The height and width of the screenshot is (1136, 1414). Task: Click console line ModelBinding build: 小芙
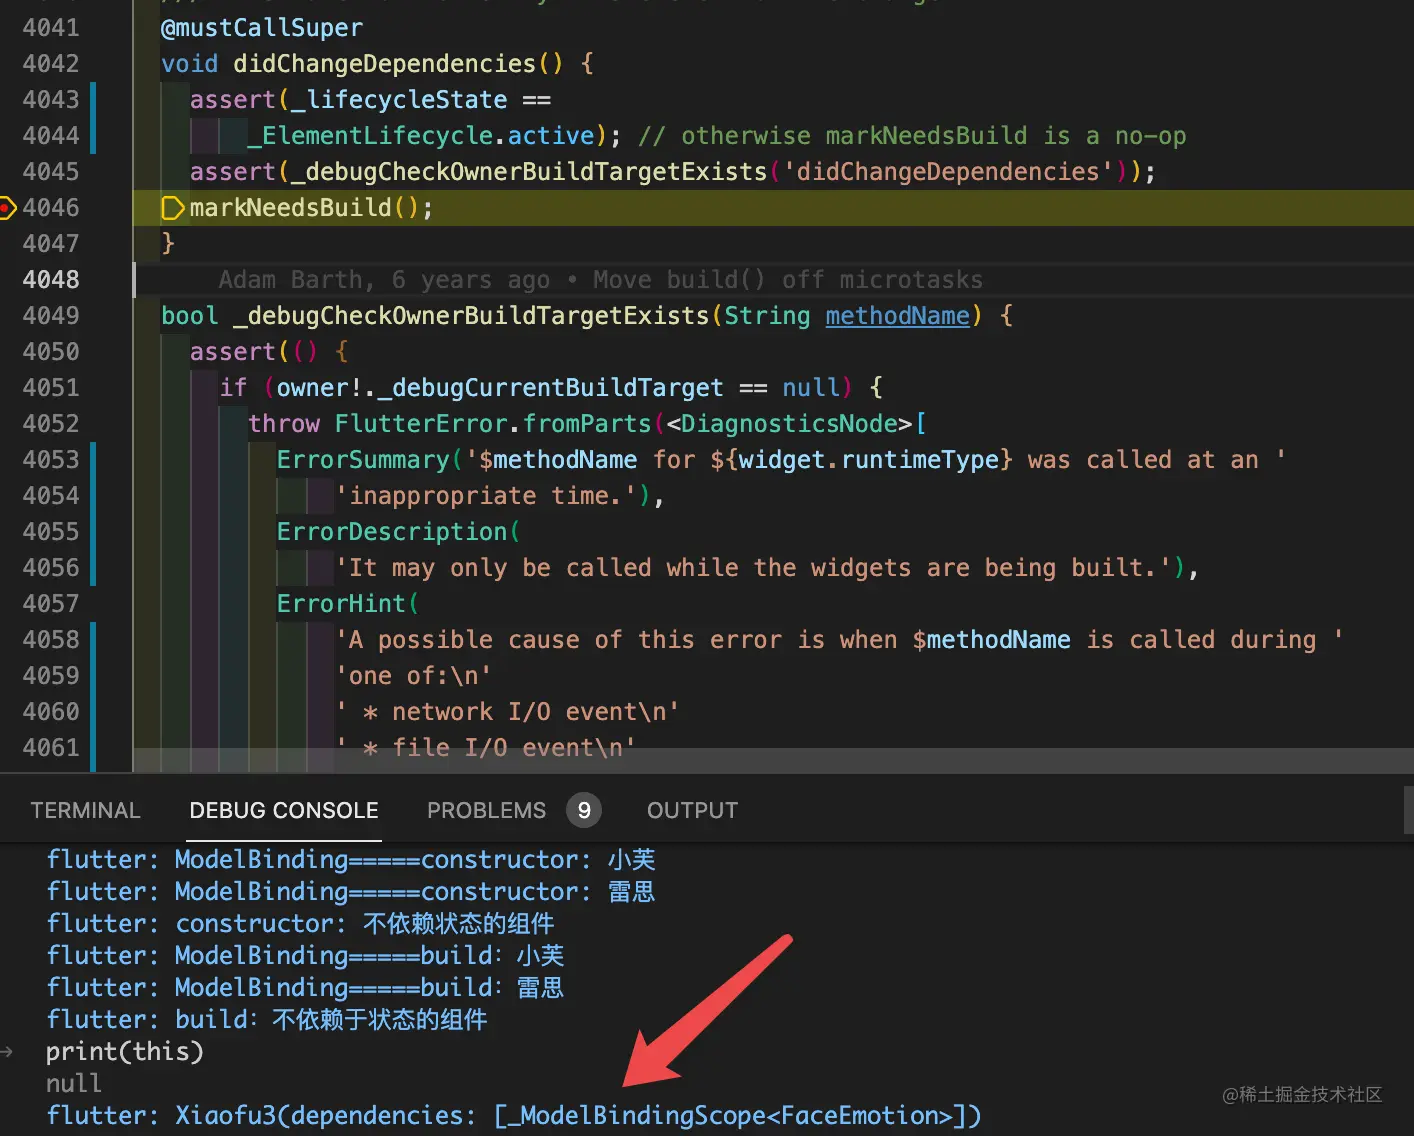click(x=305, y=956)
